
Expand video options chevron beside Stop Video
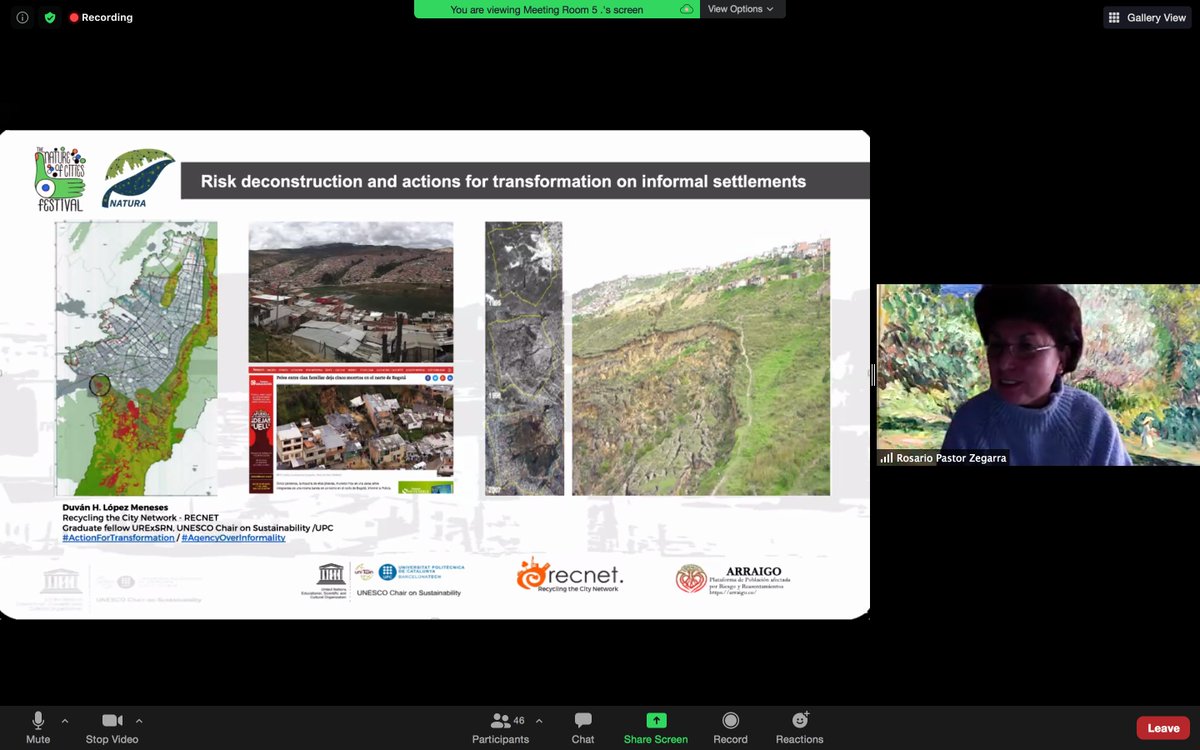[139, 720]
